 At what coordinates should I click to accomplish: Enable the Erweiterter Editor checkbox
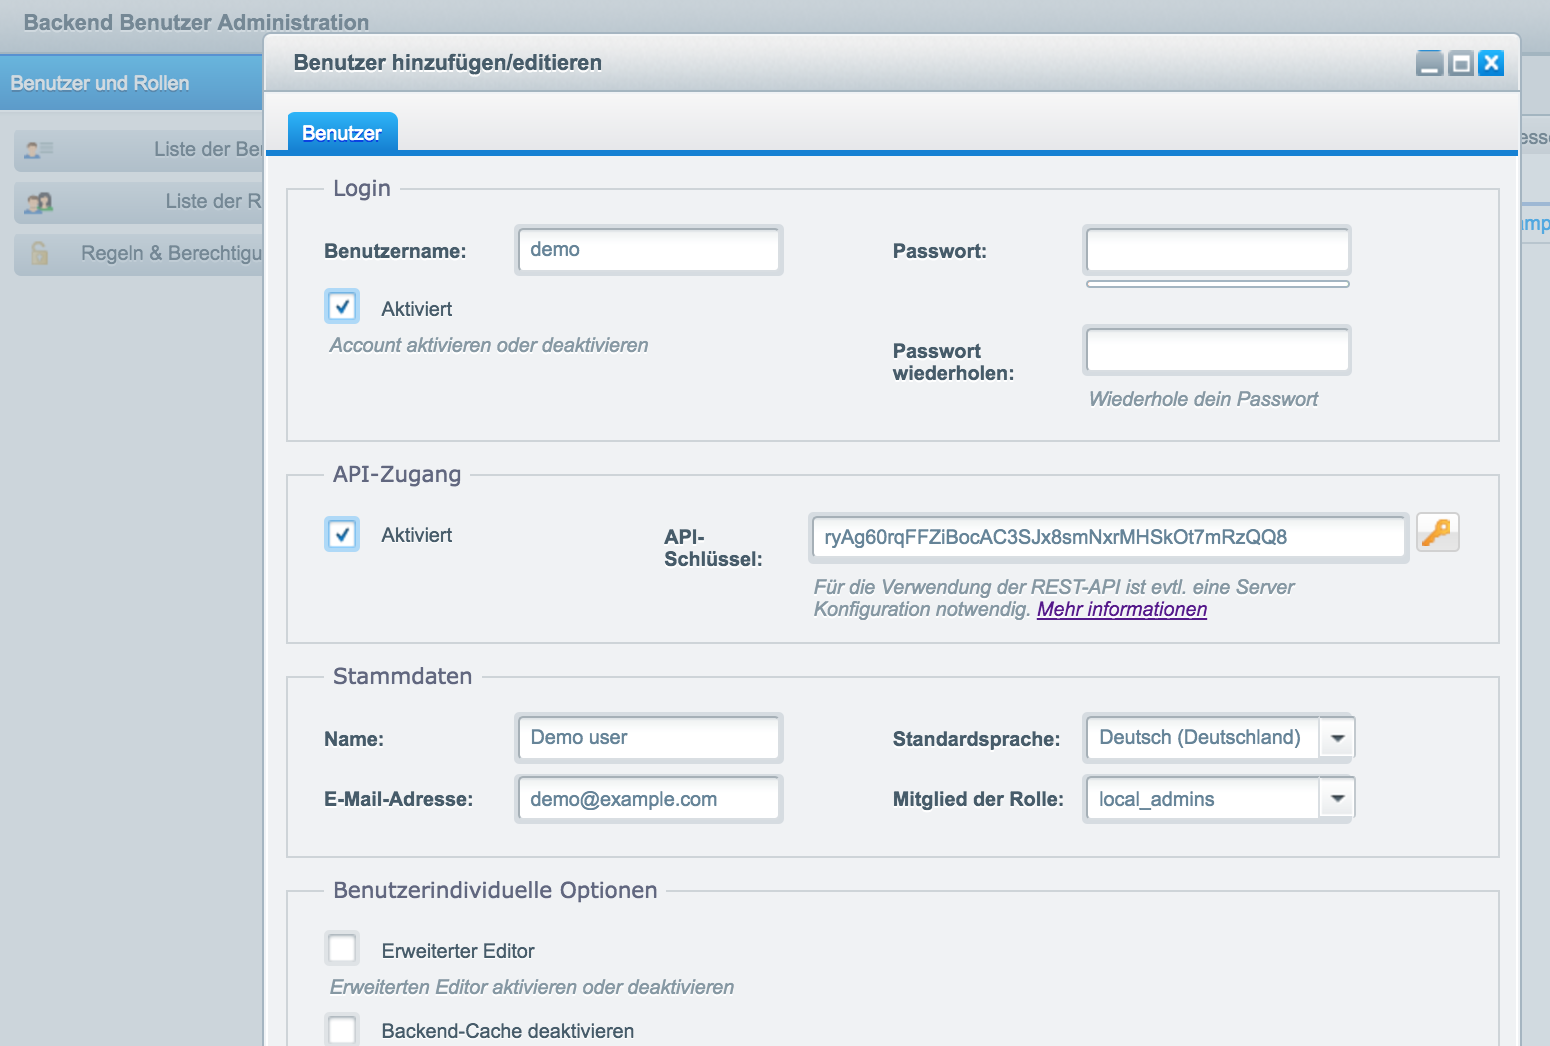coord(342,948)
